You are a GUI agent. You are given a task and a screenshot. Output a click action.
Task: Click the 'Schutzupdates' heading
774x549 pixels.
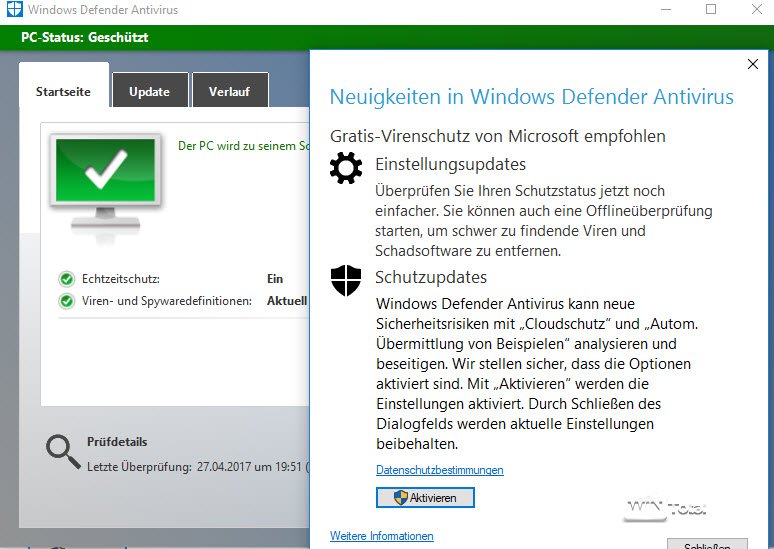[431, 277]
